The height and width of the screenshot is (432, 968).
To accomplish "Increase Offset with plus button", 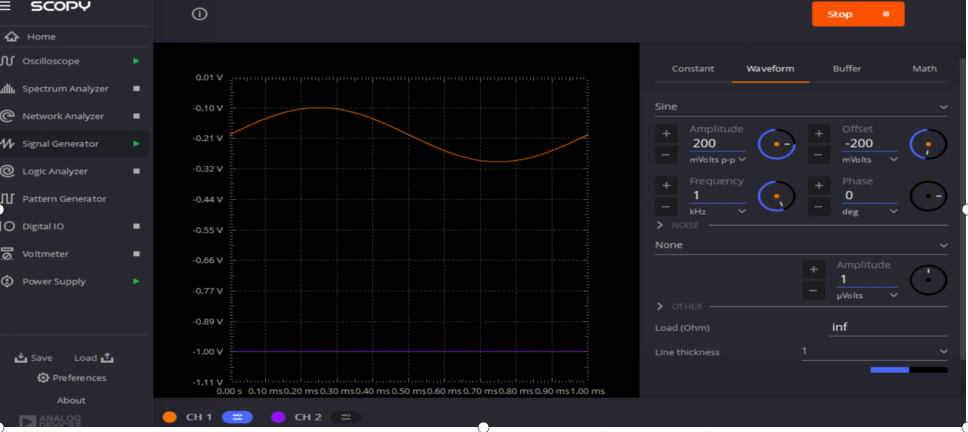I will (x=819, y=133).
